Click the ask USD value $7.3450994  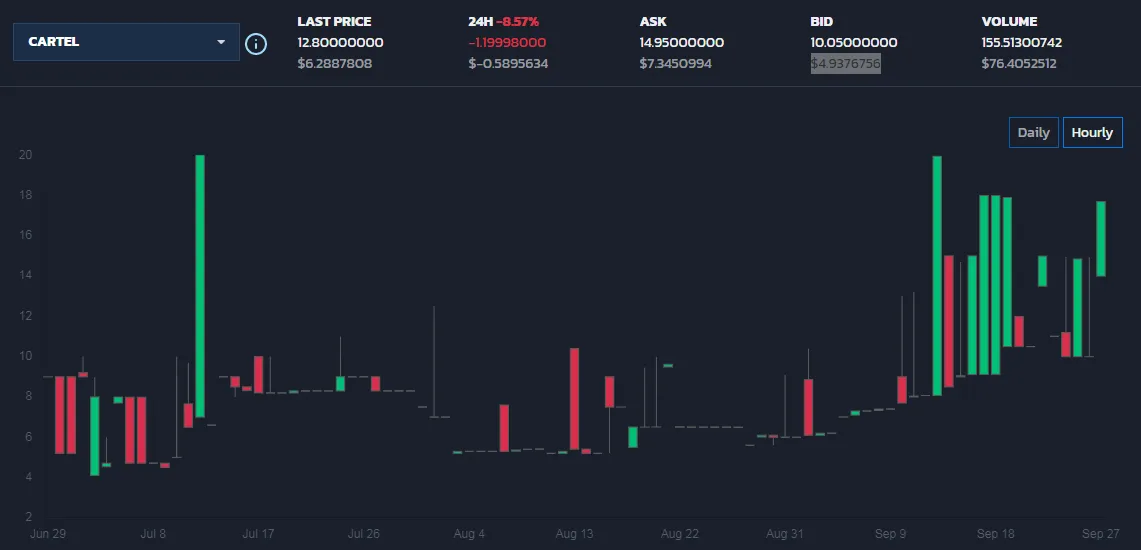[675, 64]
